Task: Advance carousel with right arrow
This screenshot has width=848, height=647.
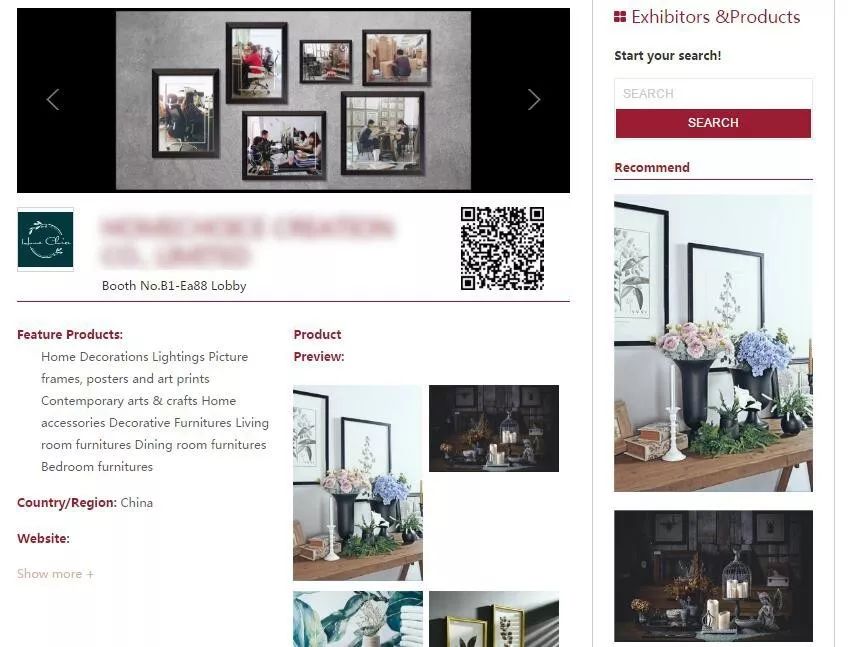Action: [x=534, y=100]
